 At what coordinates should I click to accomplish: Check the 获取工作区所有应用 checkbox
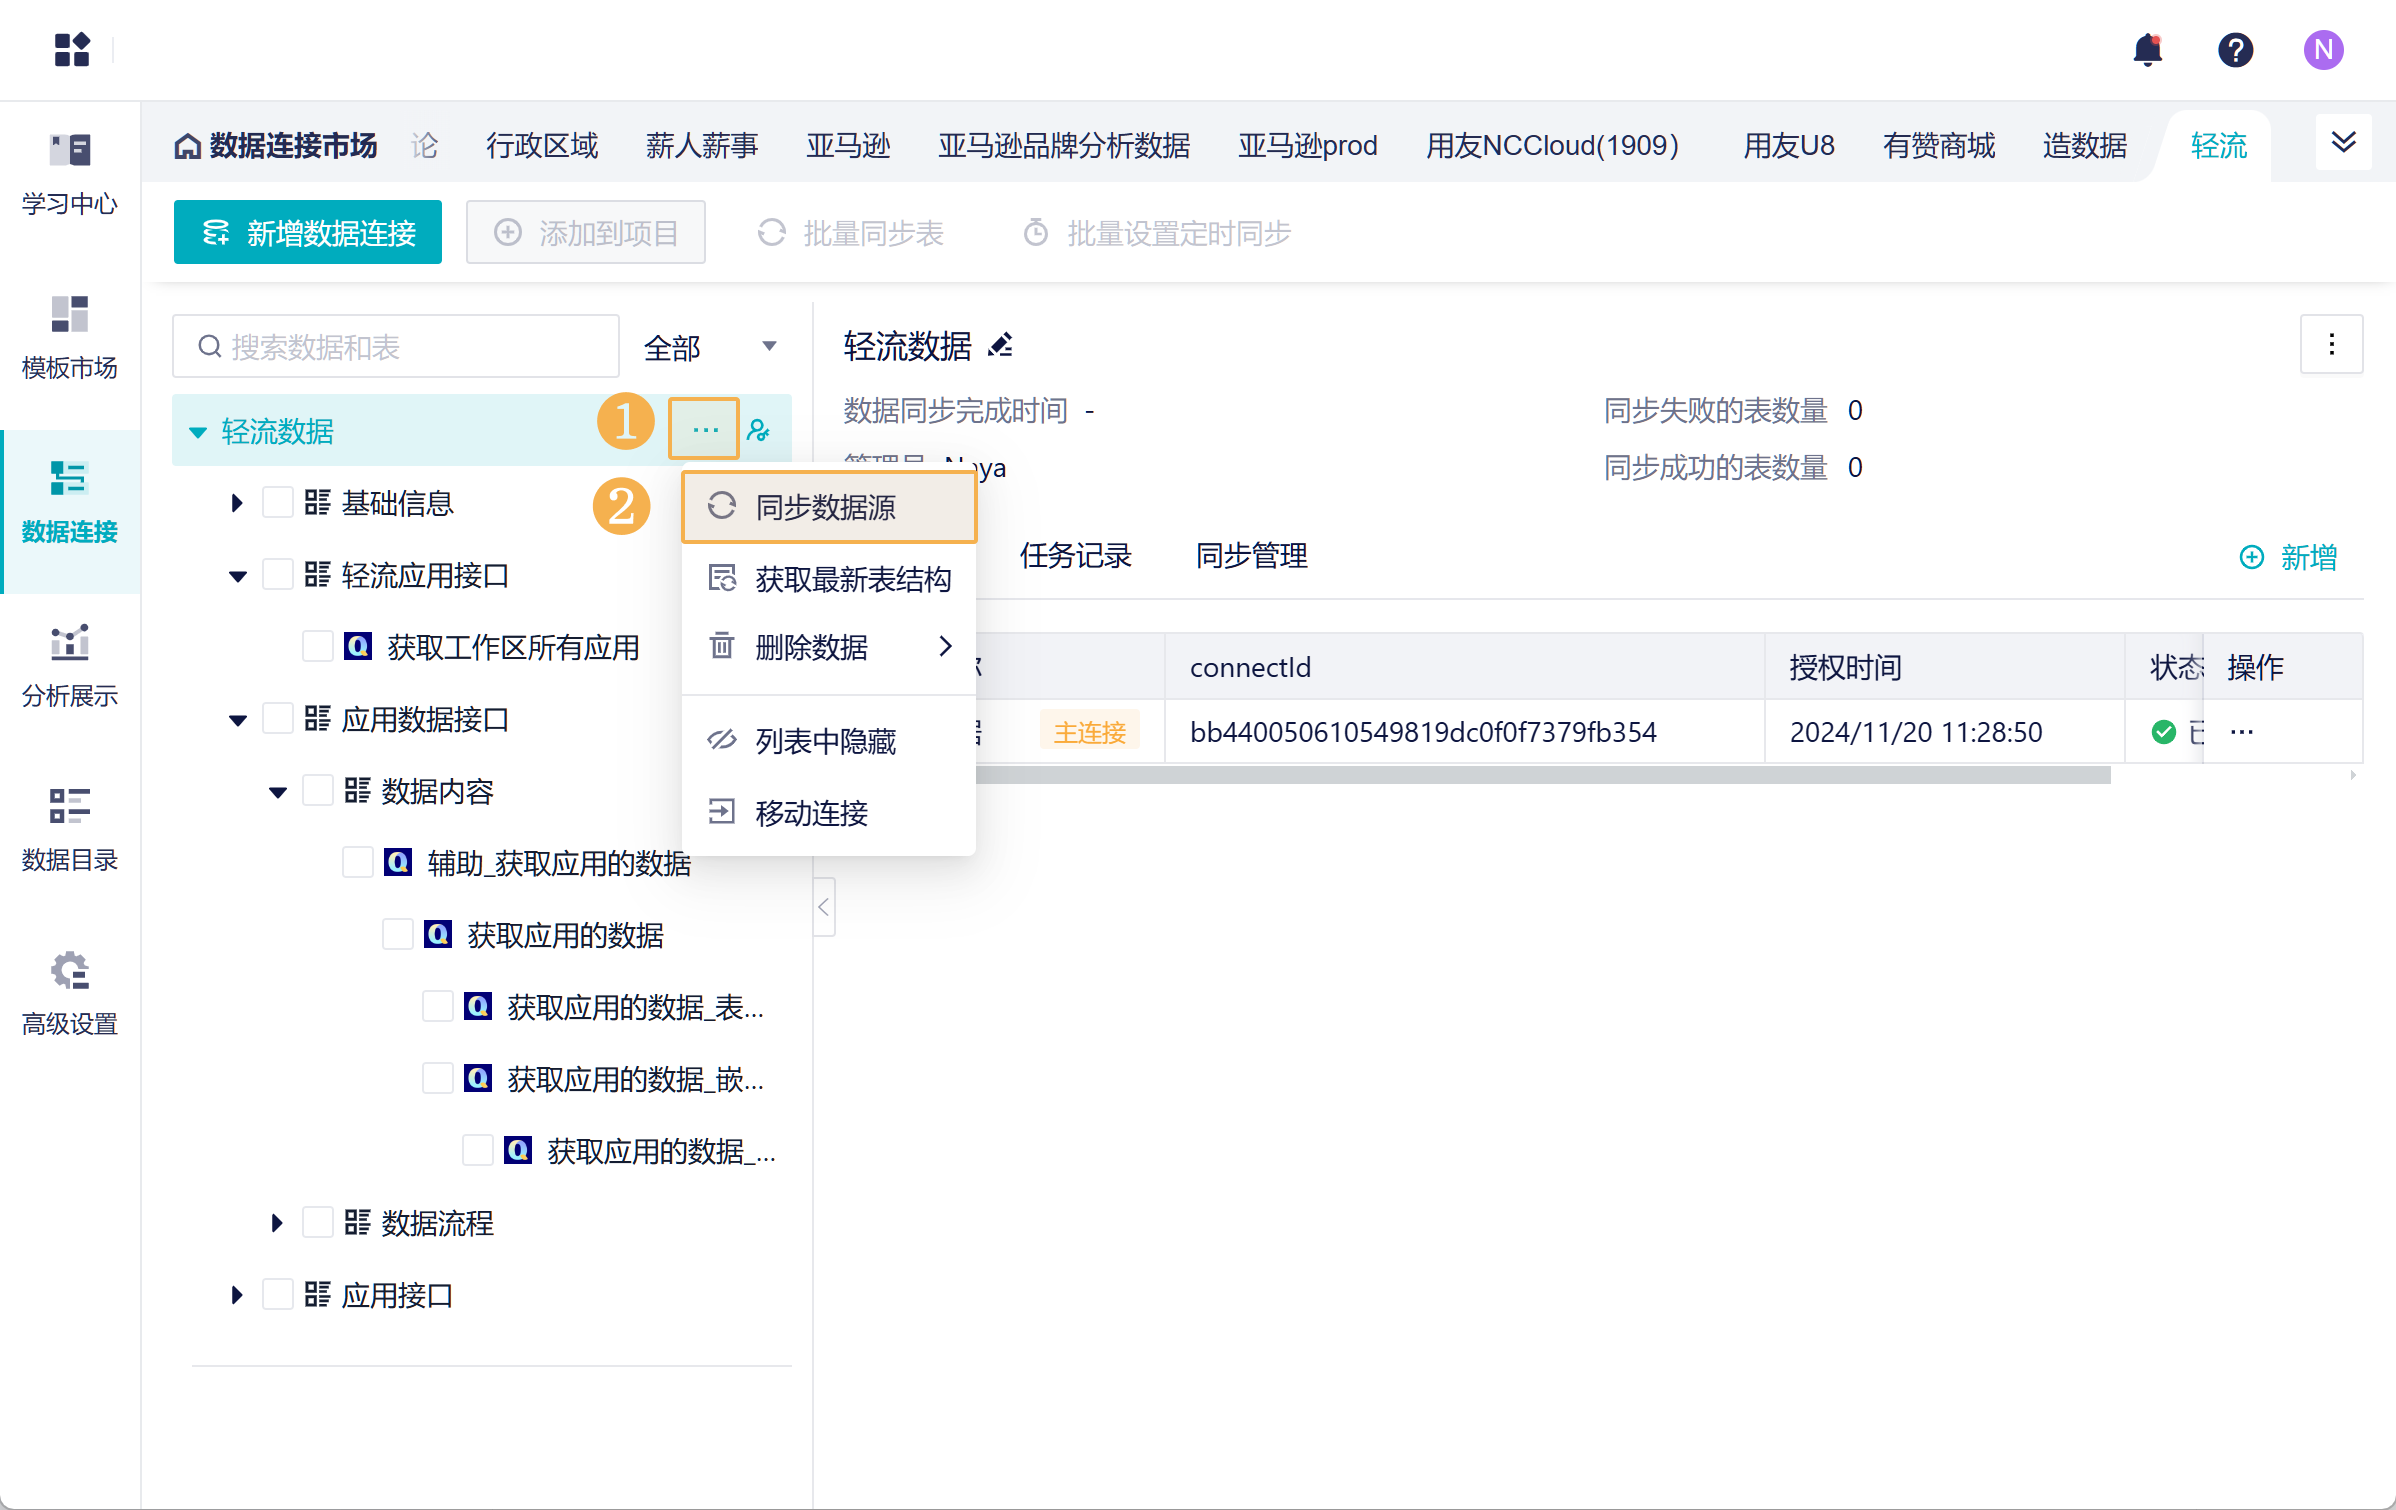[x=317, y=647]
